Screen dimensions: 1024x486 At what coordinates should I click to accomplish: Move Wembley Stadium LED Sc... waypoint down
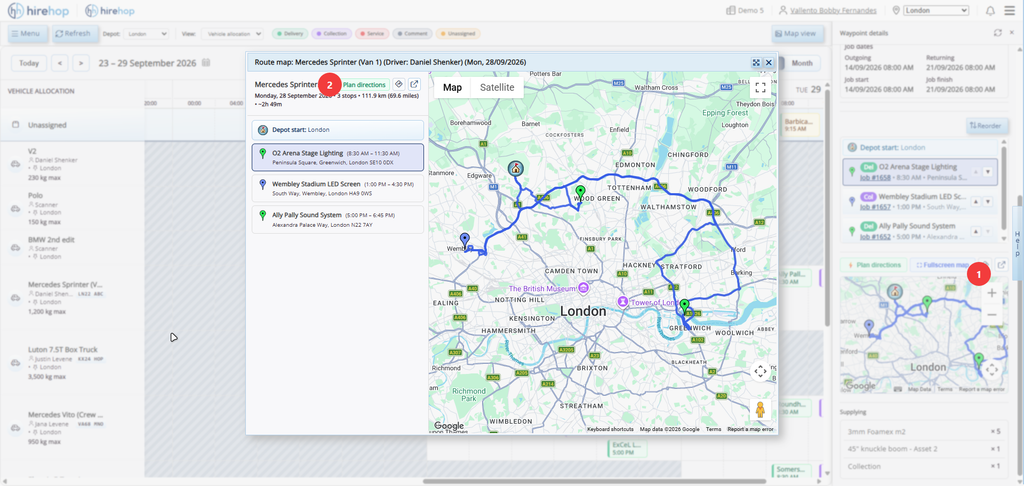pyautogui.click(x=987, y=201)
